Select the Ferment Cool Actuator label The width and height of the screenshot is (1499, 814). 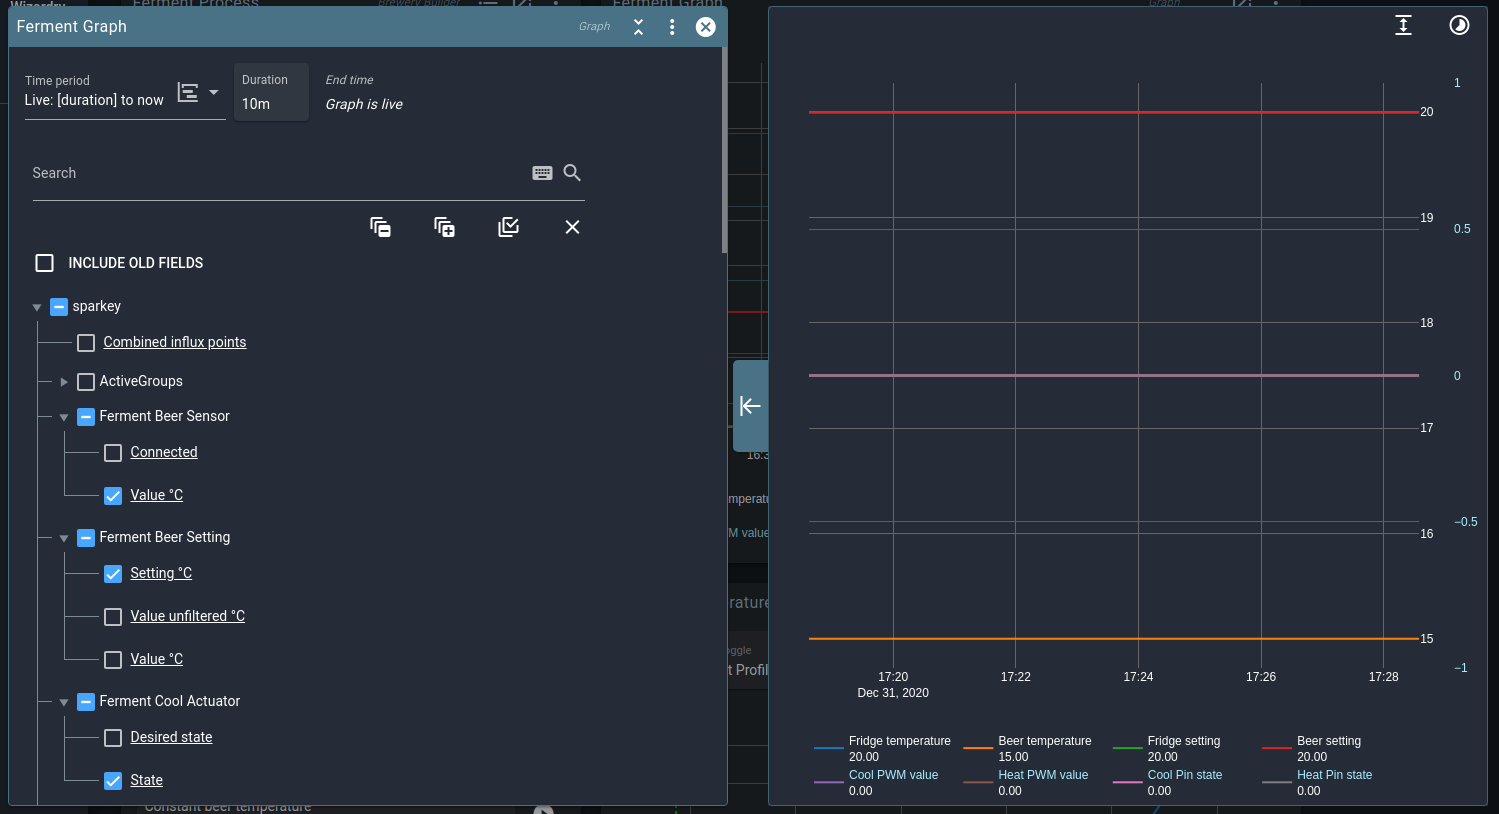170,701
